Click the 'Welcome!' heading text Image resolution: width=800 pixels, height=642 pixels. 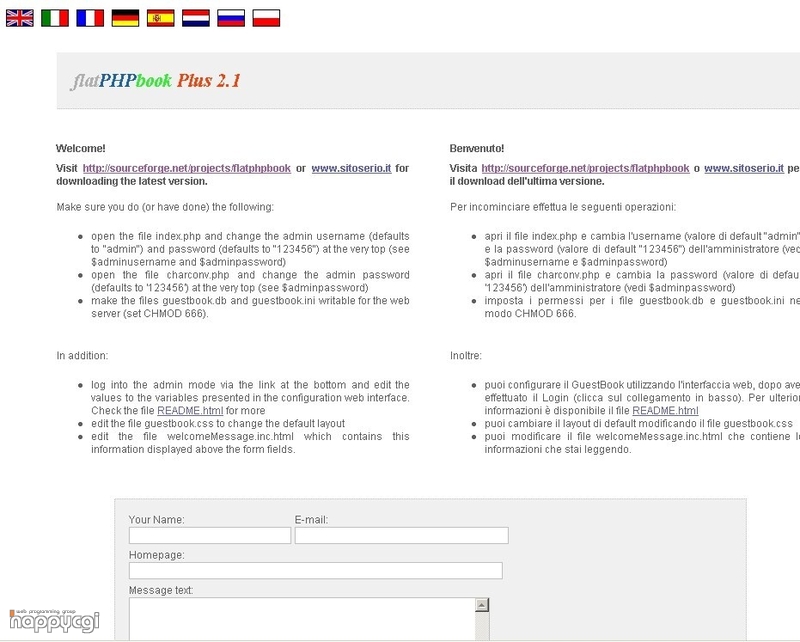click(81, 149)
